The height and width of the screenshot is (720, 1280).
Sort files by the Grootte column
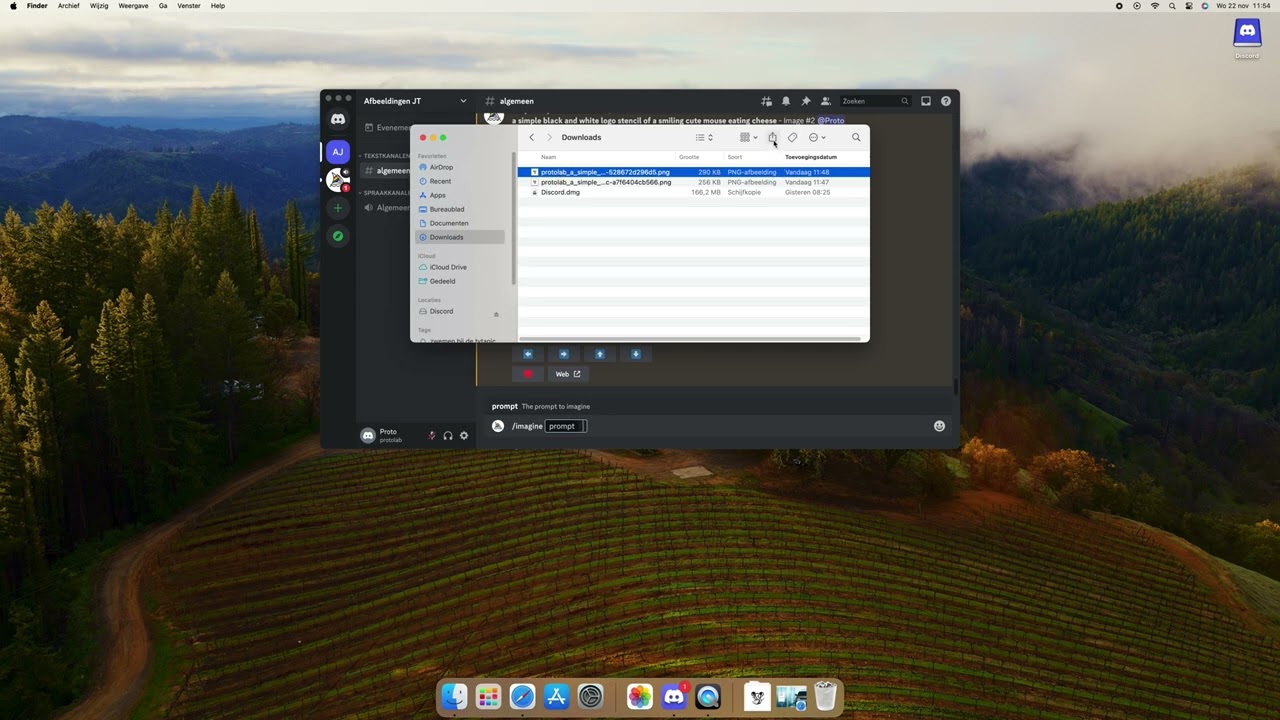689,157
